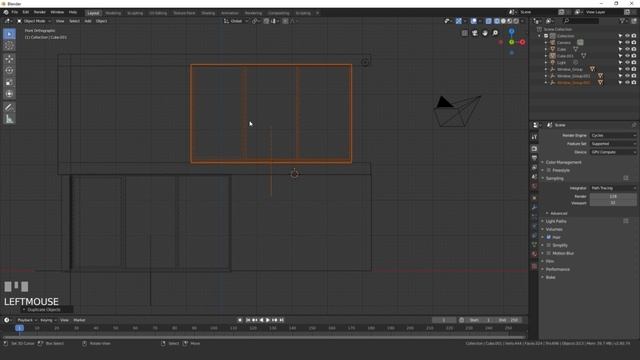The height and width of the screenshot is (360, 640).
Task: Jump to the last frame button
Action: point(281,320)
